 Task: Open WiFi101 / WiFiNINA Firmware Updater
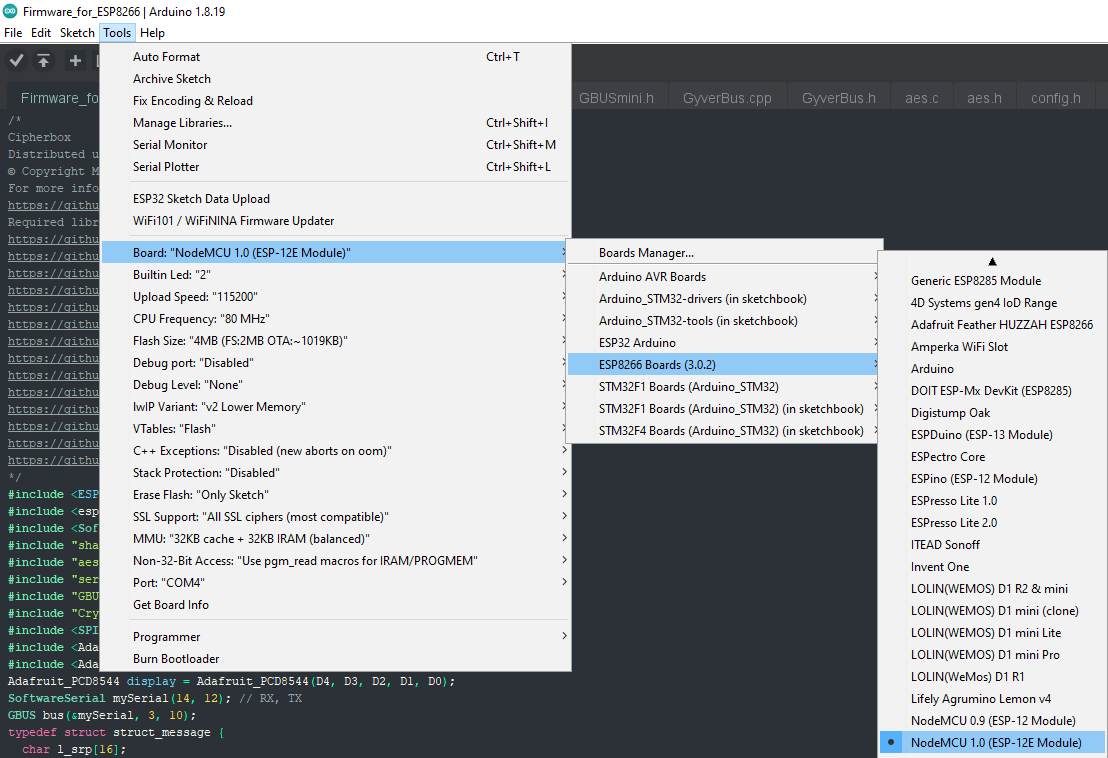click(336, 220)
